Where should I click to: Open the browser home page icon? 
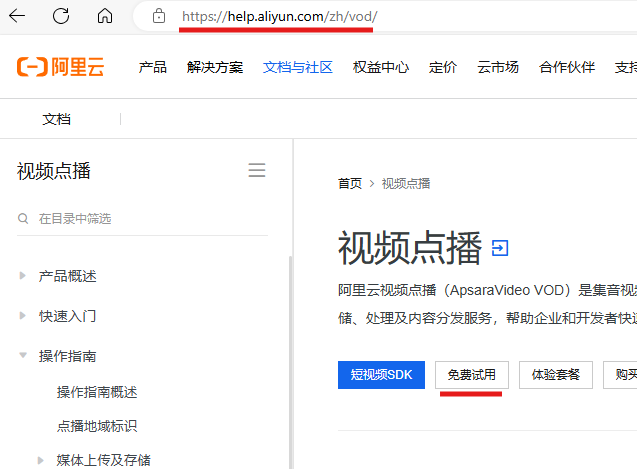tap(105, 16)
